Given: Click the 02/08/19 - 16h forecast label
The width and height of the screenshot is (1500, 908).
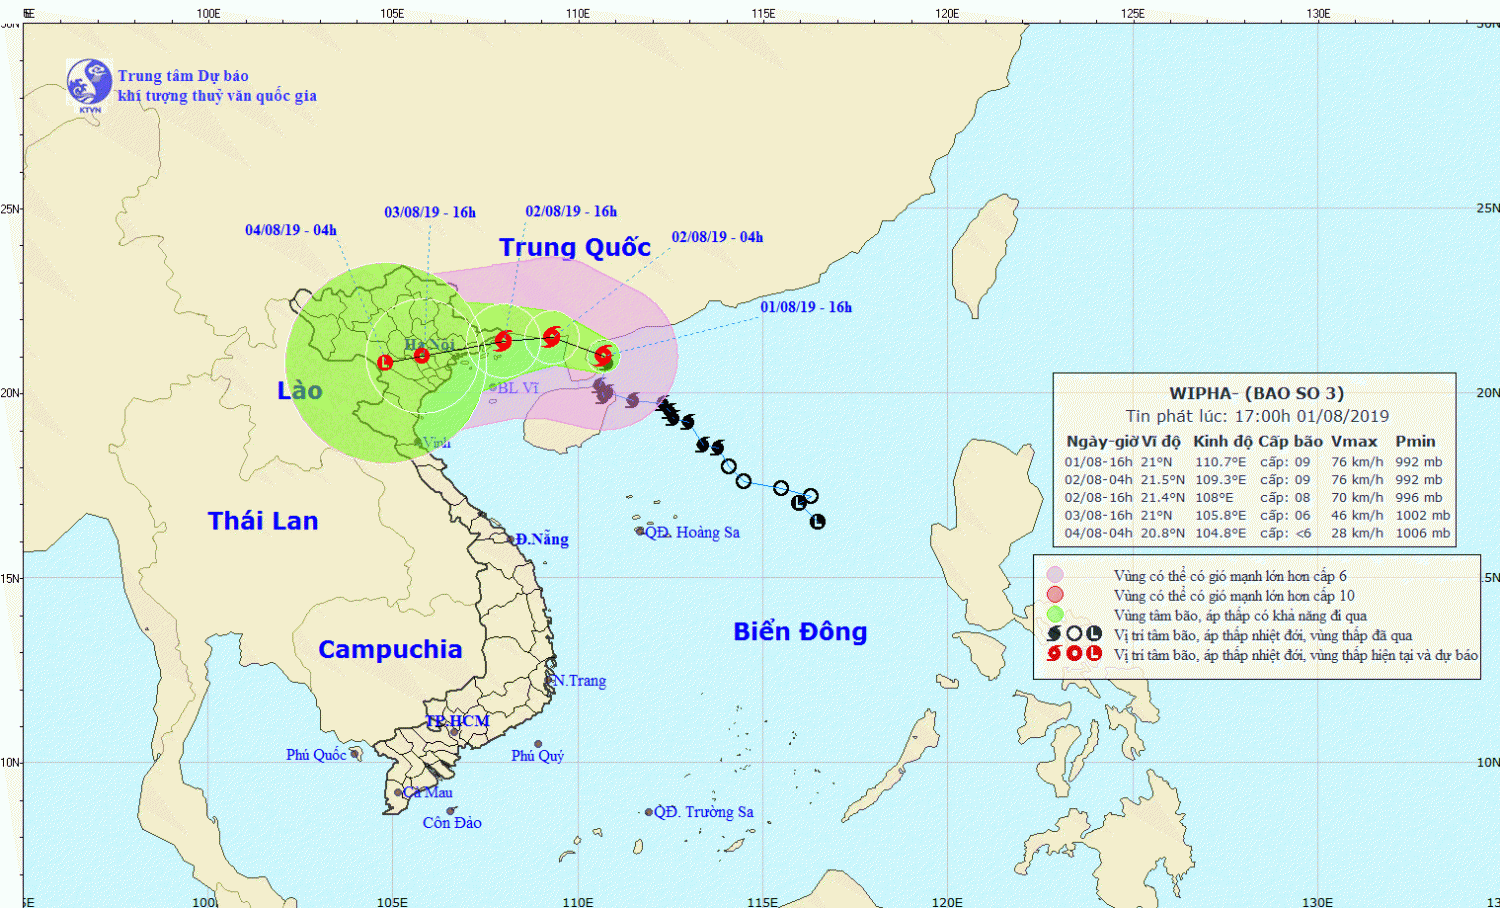Looking at the screenshot, I should point(571,211).
